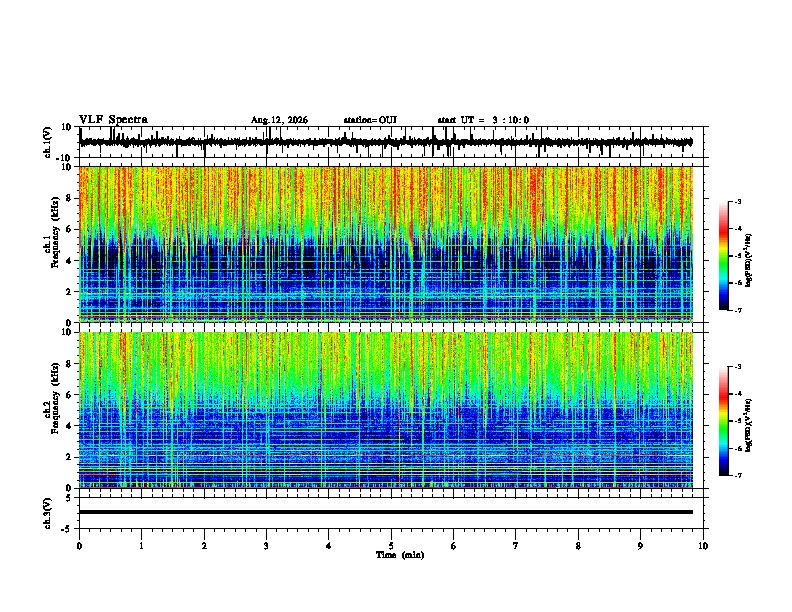Click the ch.1 voltage waveform trace
The width and height of the screenshot is (792, 612).
click(x=386, y=142)
